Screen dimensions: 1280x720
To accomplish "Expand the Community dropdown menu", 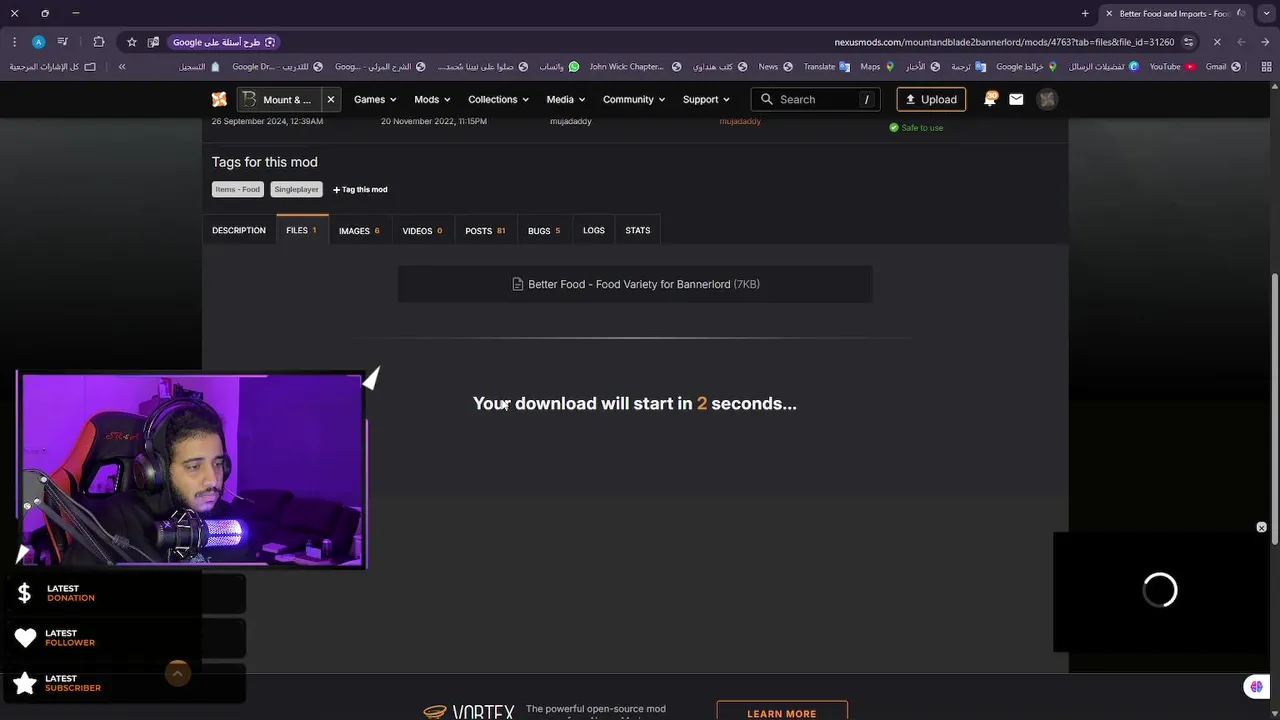I will point(634,99).
